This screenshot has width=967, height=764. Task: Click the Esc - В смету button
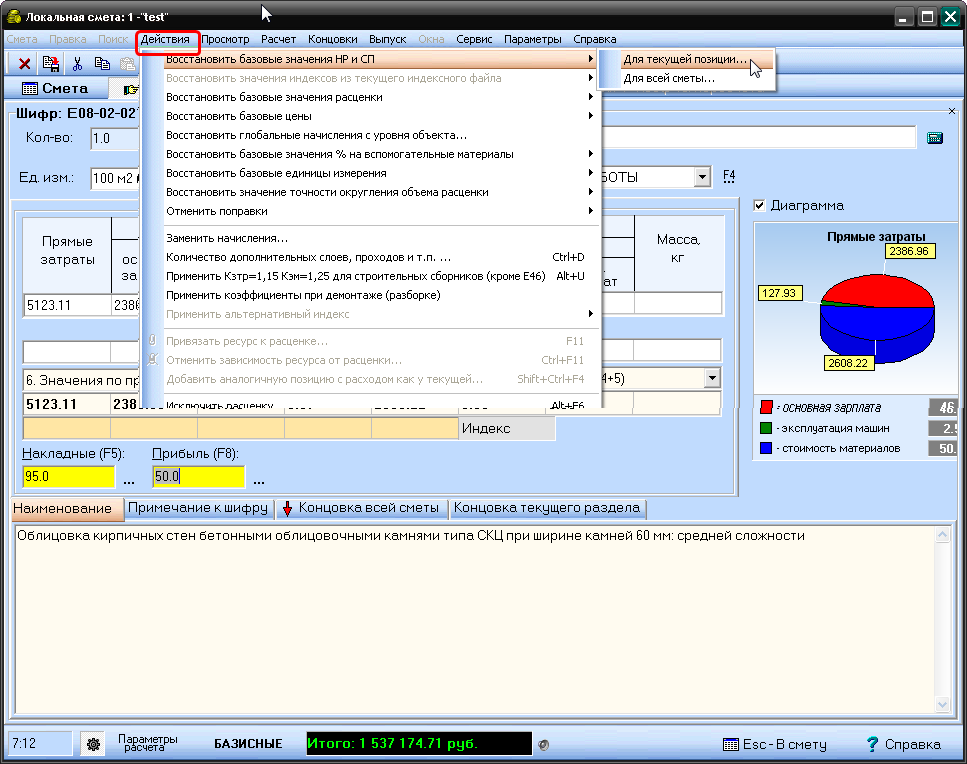(x=775, y=744)
